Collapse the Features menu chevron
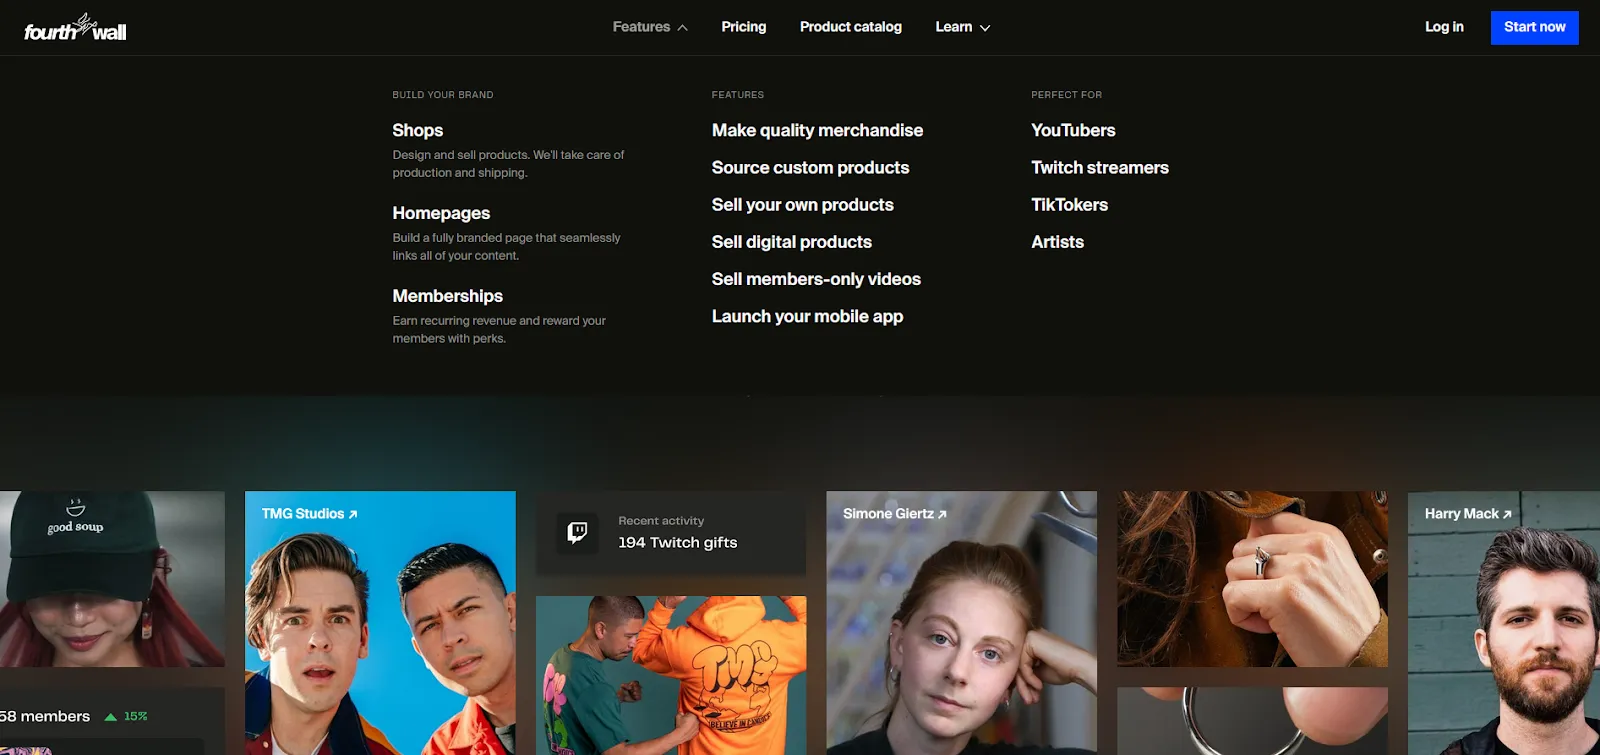The image size is (1600, 755). coord(682,28)
